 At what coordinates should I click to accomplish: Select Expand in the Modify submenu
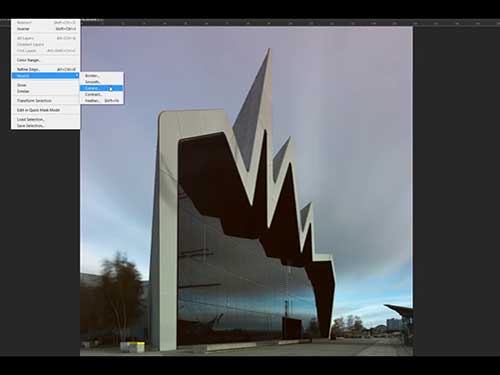[102, 88]
